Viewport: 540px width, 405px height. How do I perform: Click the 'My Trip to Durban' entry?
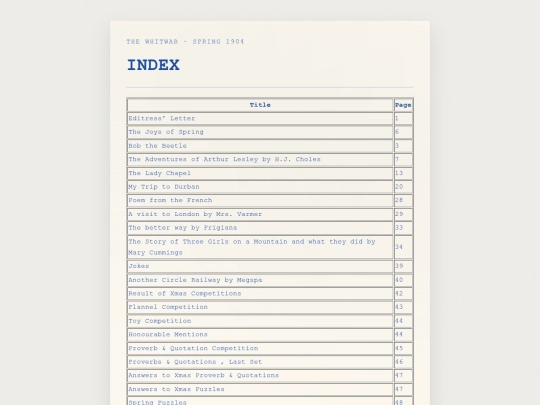tap(260, 187)
